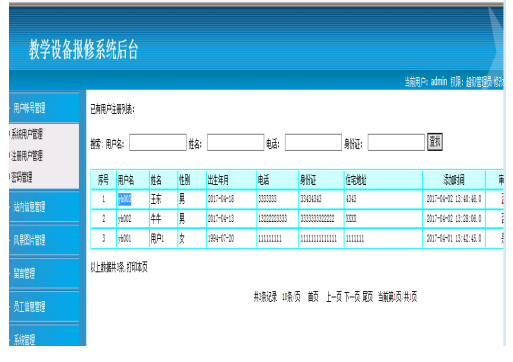
Task: Click username yh002 in row 2
Action: point(125,219)
